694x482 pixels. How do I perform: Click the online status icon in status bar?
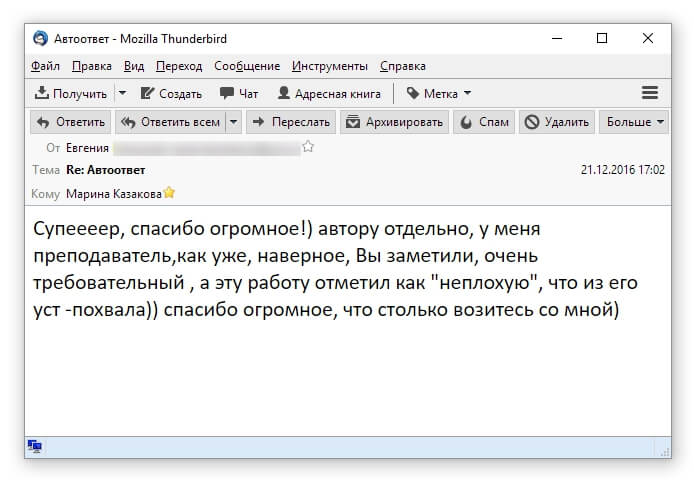point(35,446)
